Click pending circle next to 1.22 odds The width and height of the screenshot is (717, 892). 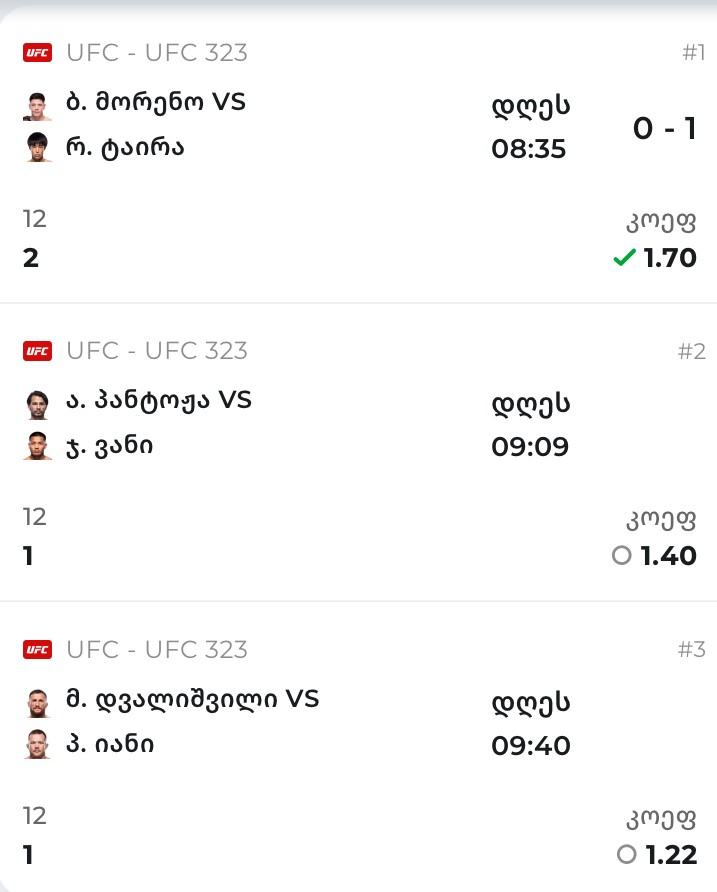point(627,854)
